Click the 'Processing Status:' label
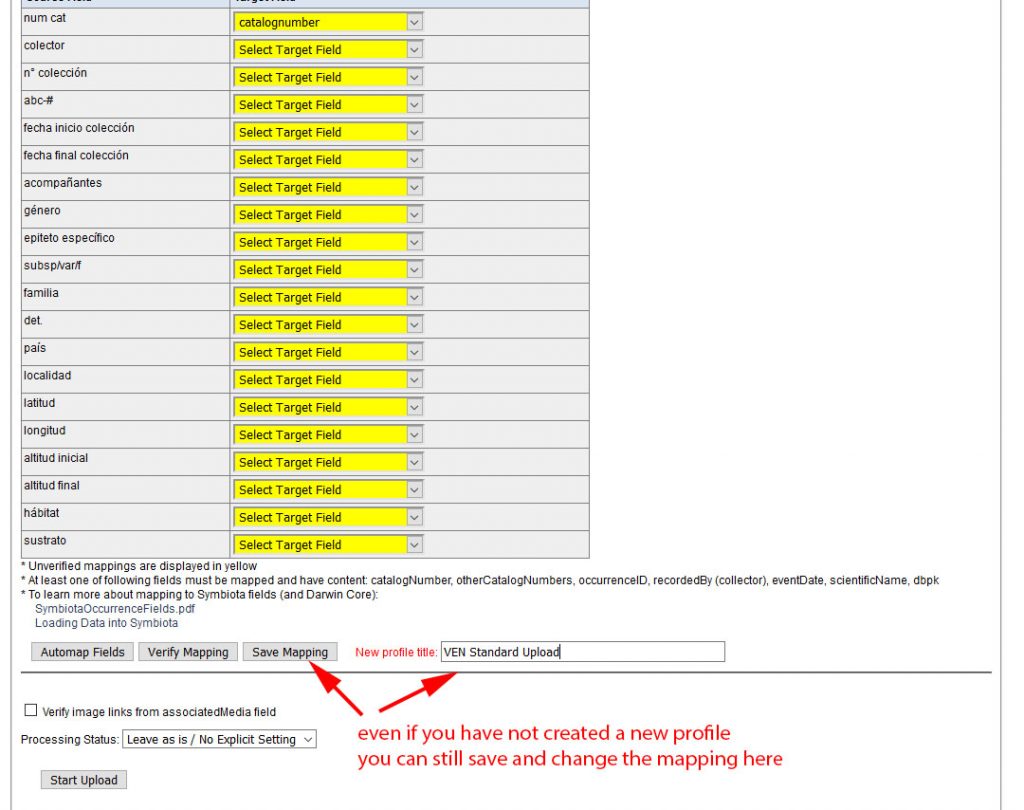This screenshot has height=810, width=1024. [x=70, y=739]
